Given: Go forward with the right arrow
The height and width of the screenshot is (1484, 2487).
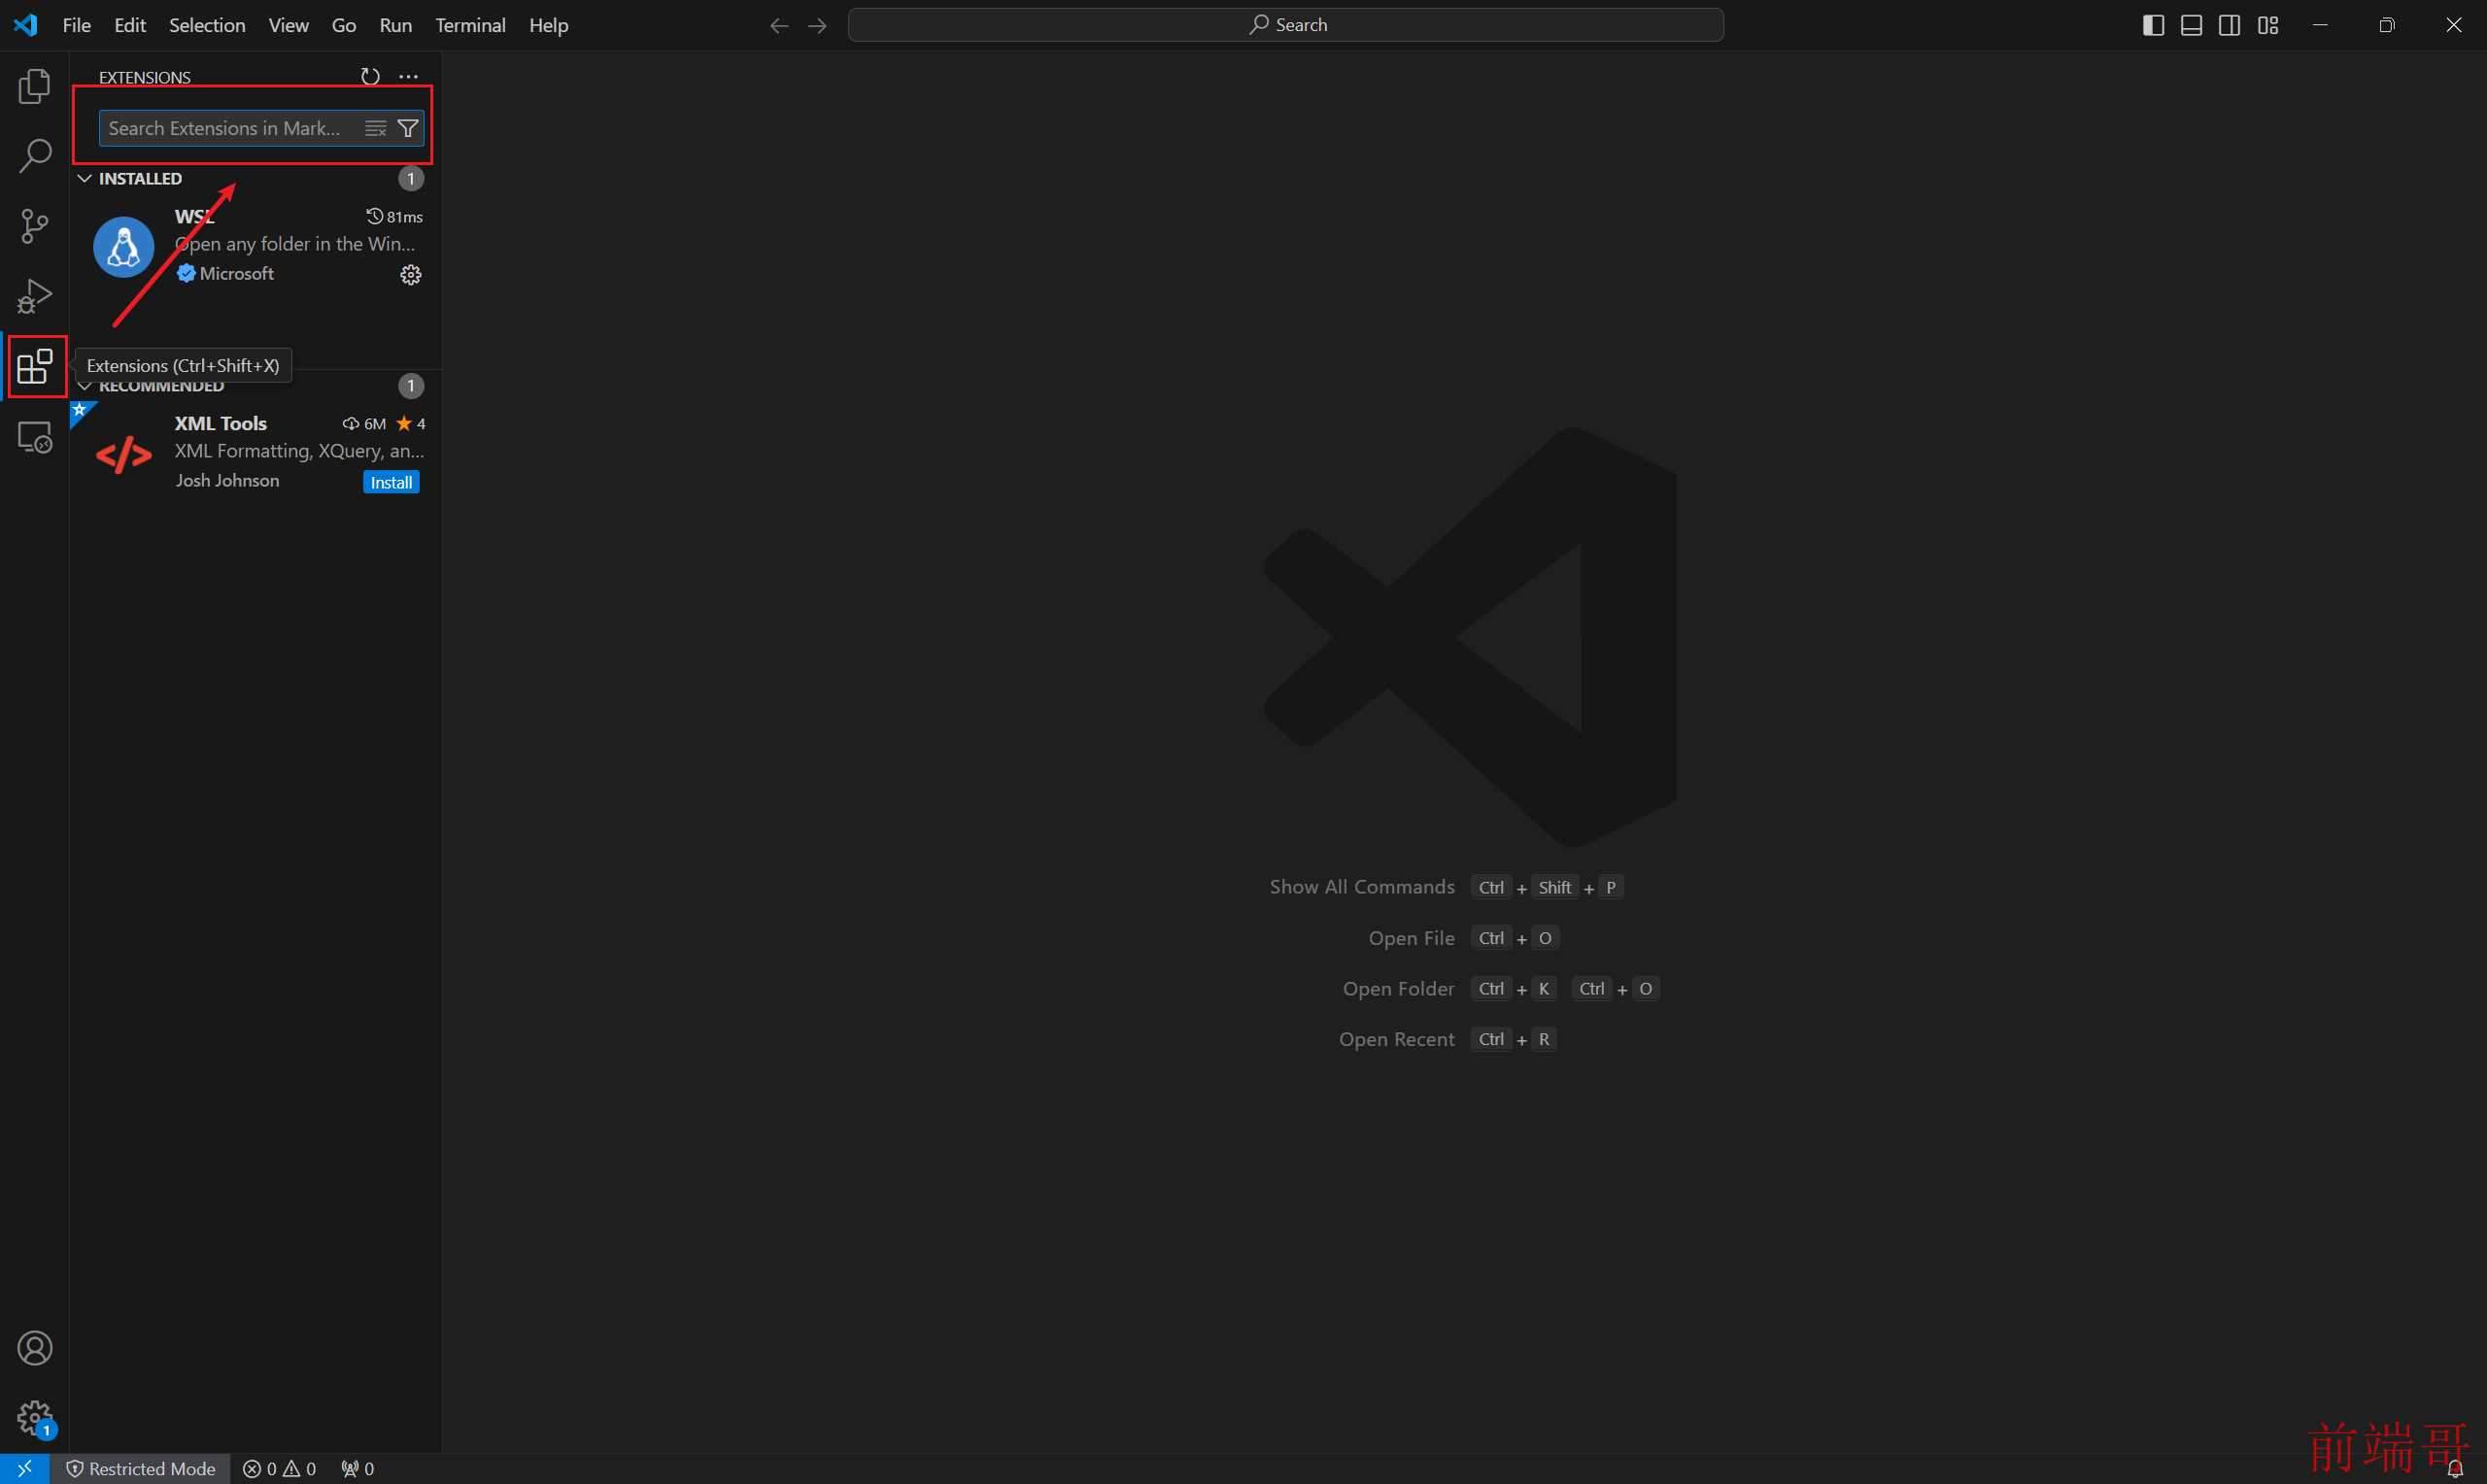Looking at the screenshot, I should (x=817, y=25).
